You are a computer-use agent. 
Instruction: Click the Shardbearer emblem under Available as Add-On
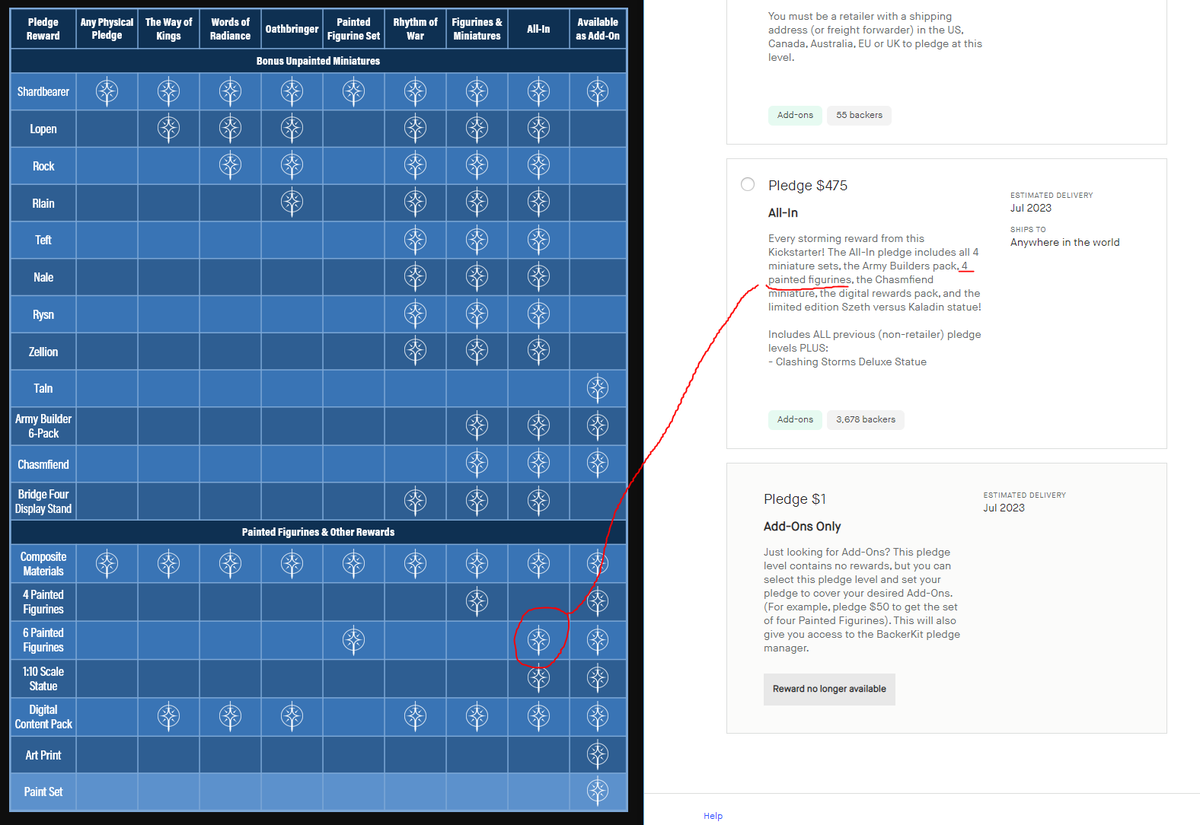point(597,91)
